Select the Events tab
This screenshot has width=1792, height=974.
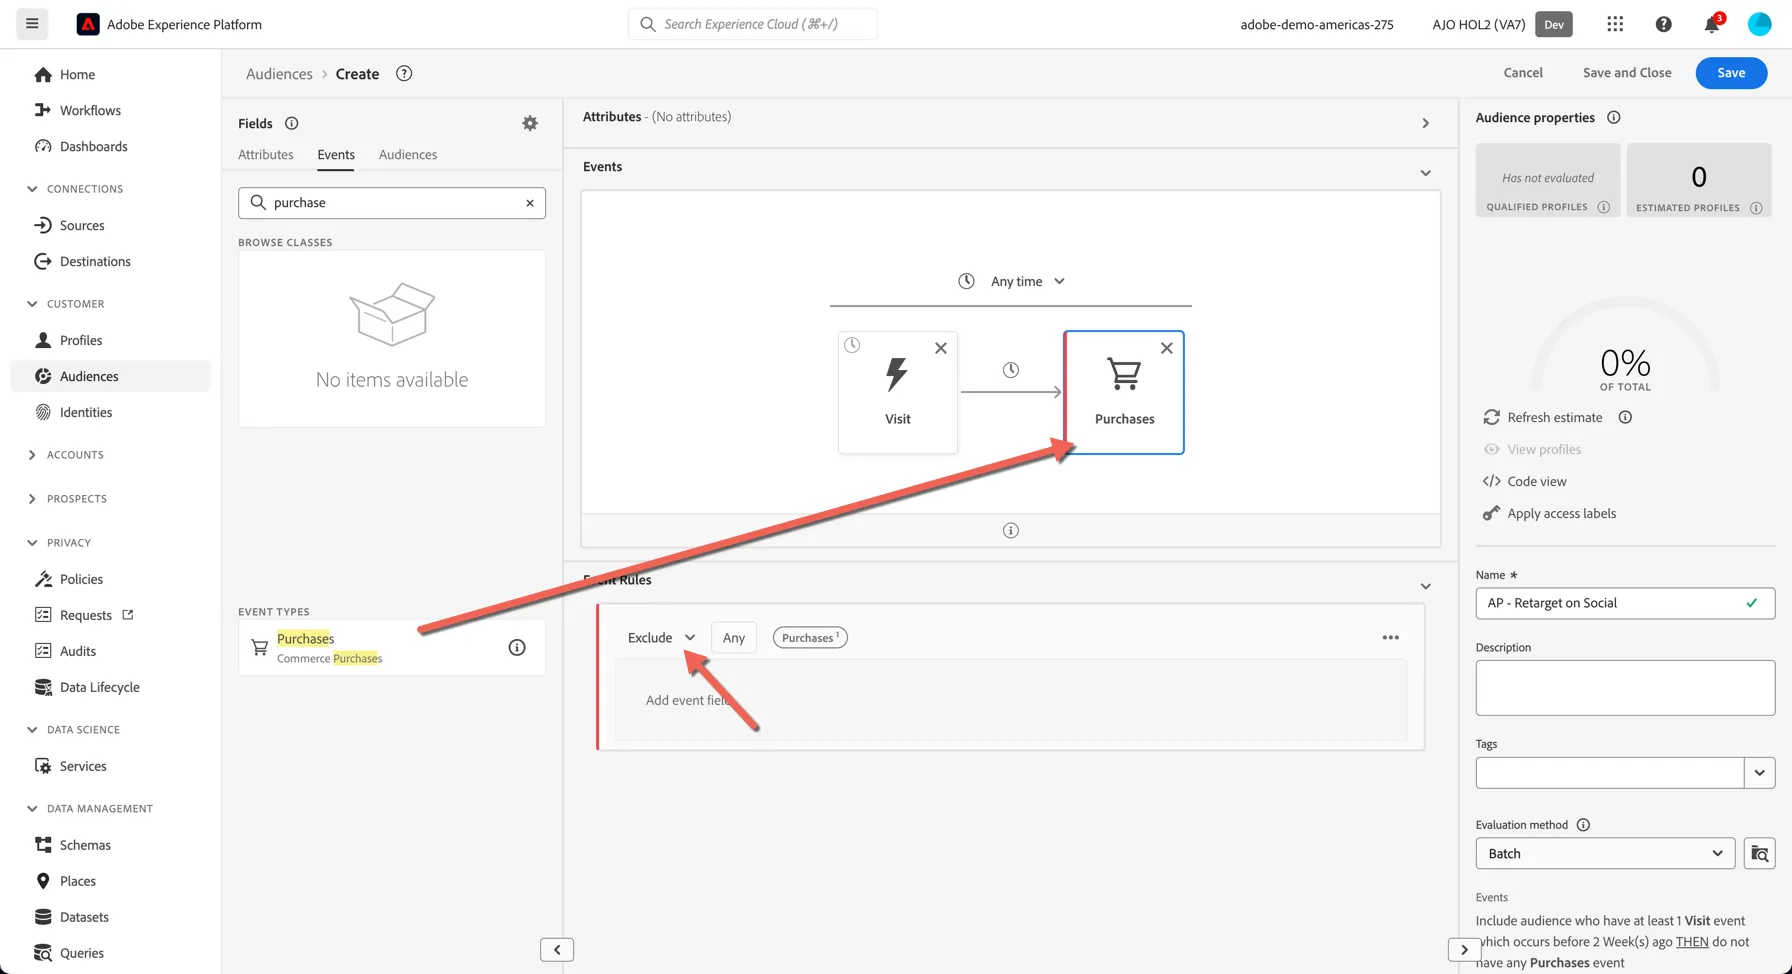[336, 155]
